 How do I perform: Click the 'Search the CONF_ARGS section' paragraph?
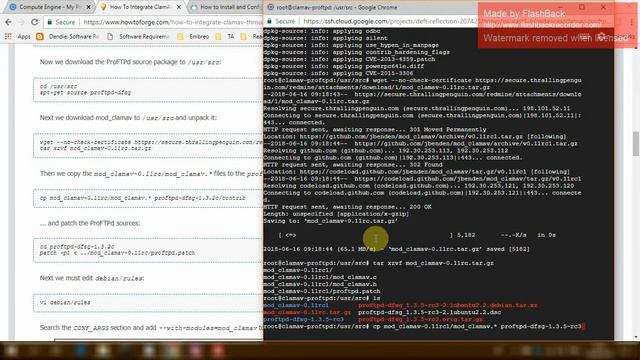pyautogui.click(x=151, y=327)
